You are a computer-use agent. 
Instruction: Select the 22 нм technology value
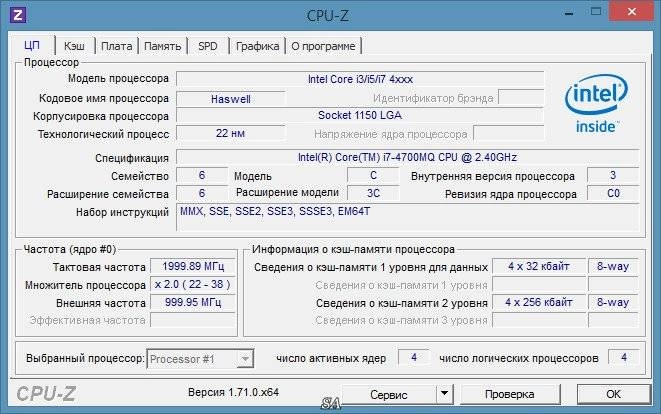pyautogui.click(x=231, y=133)
